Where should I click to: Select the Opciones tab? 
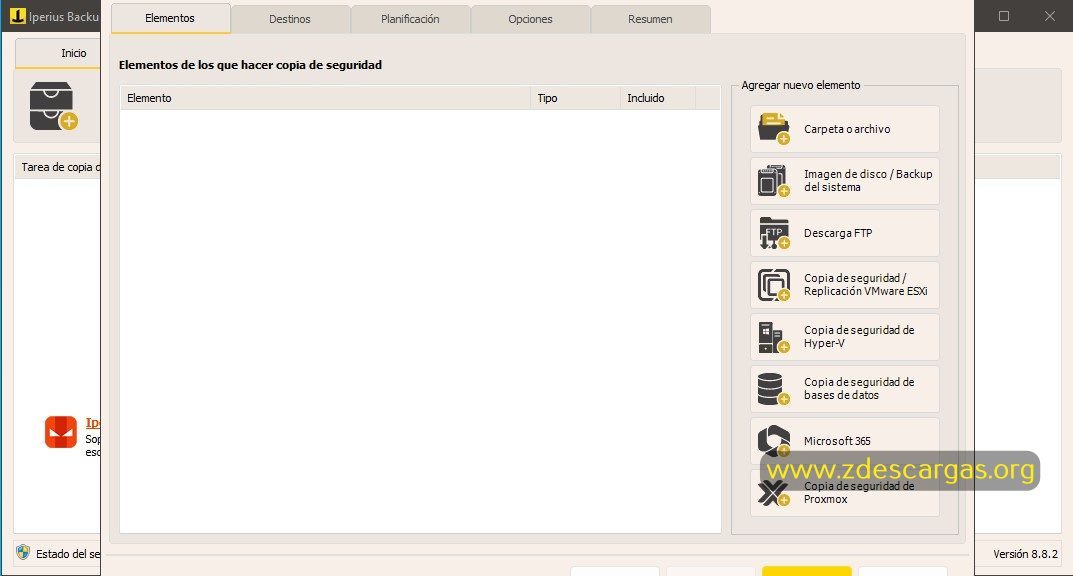point(530,19)
